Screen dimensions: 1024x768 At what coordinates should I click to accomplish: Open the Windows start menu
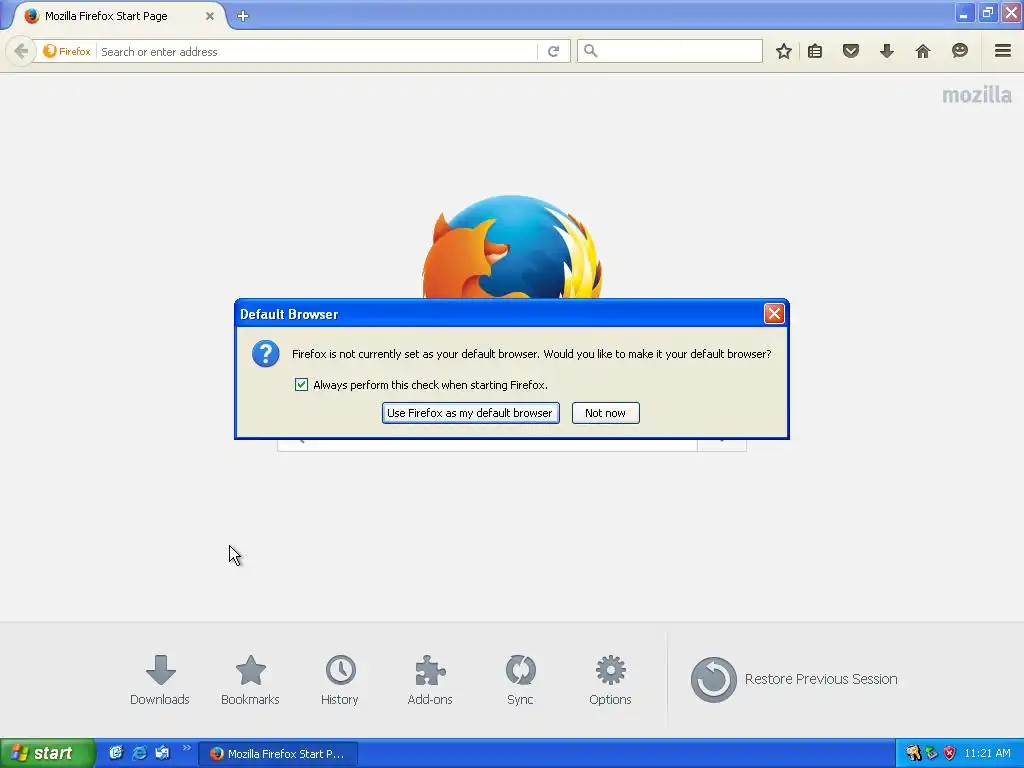coord(47,754)
